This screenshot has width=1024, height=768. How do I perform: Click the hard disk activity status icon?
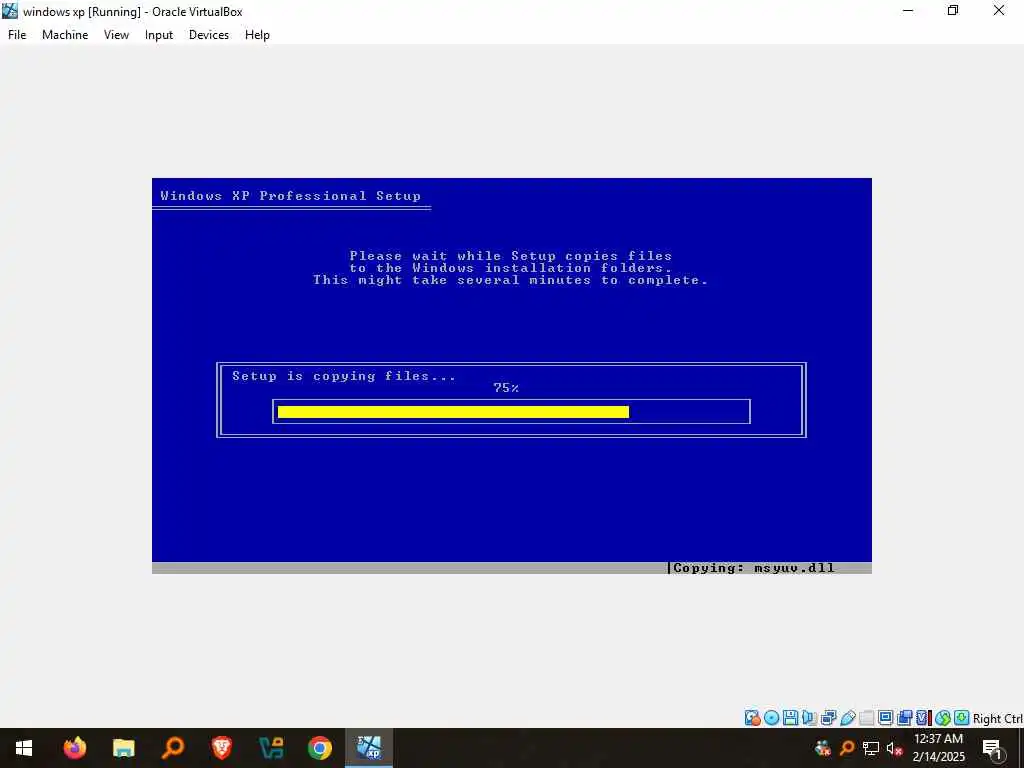(x=753, y=718)
